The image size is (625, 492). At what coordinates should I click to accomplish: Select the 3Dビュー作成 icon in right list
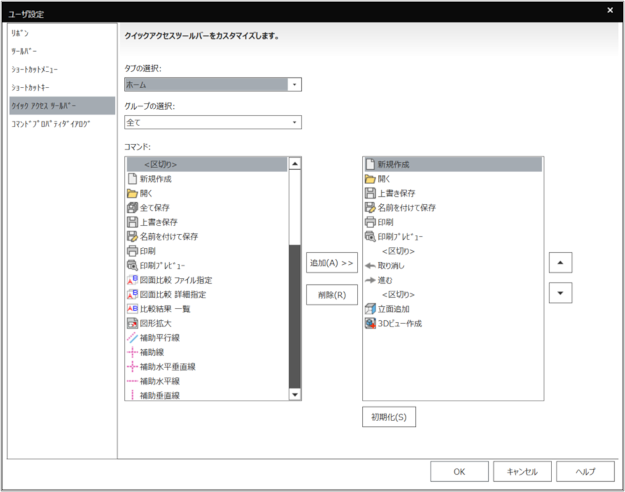(x=370, y=324)
